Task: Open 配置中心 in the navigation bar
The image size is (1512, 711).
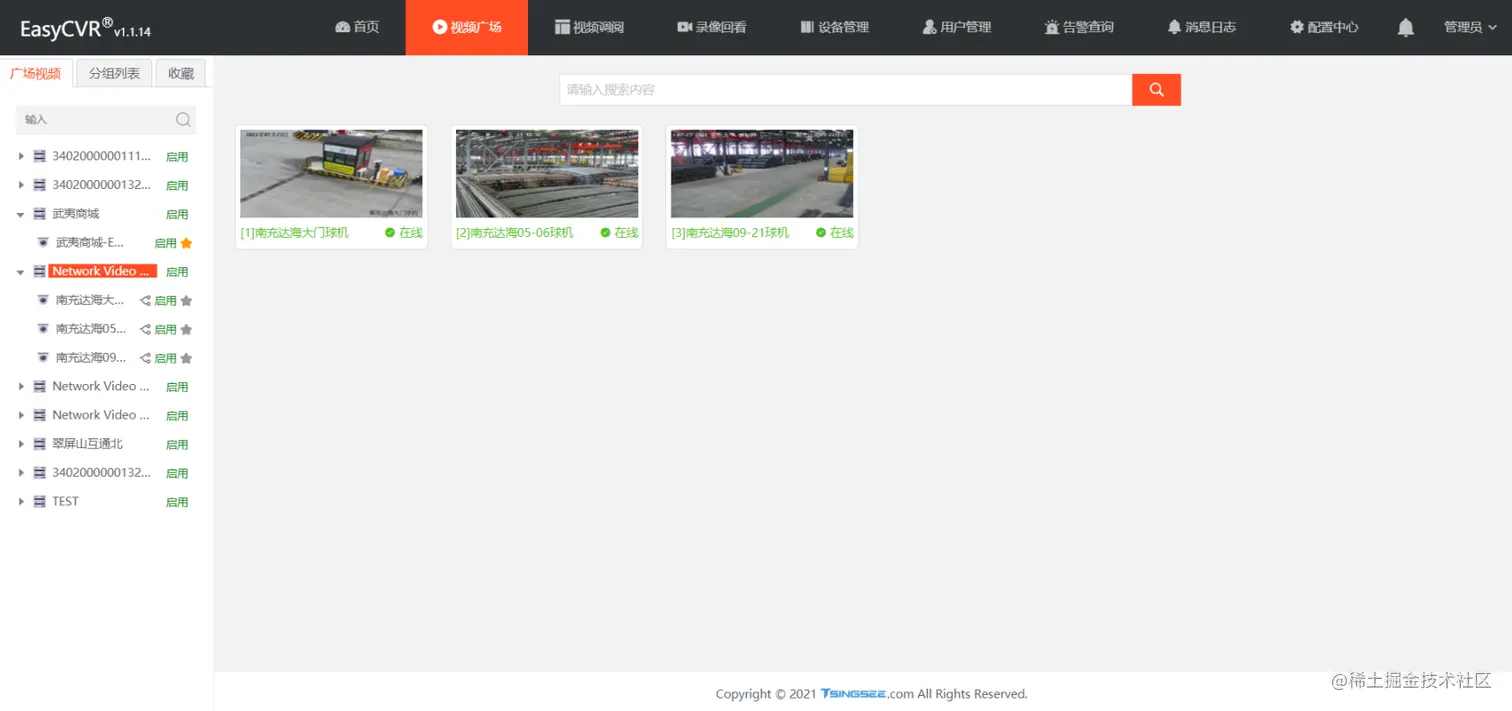Action: (1324, 28)
